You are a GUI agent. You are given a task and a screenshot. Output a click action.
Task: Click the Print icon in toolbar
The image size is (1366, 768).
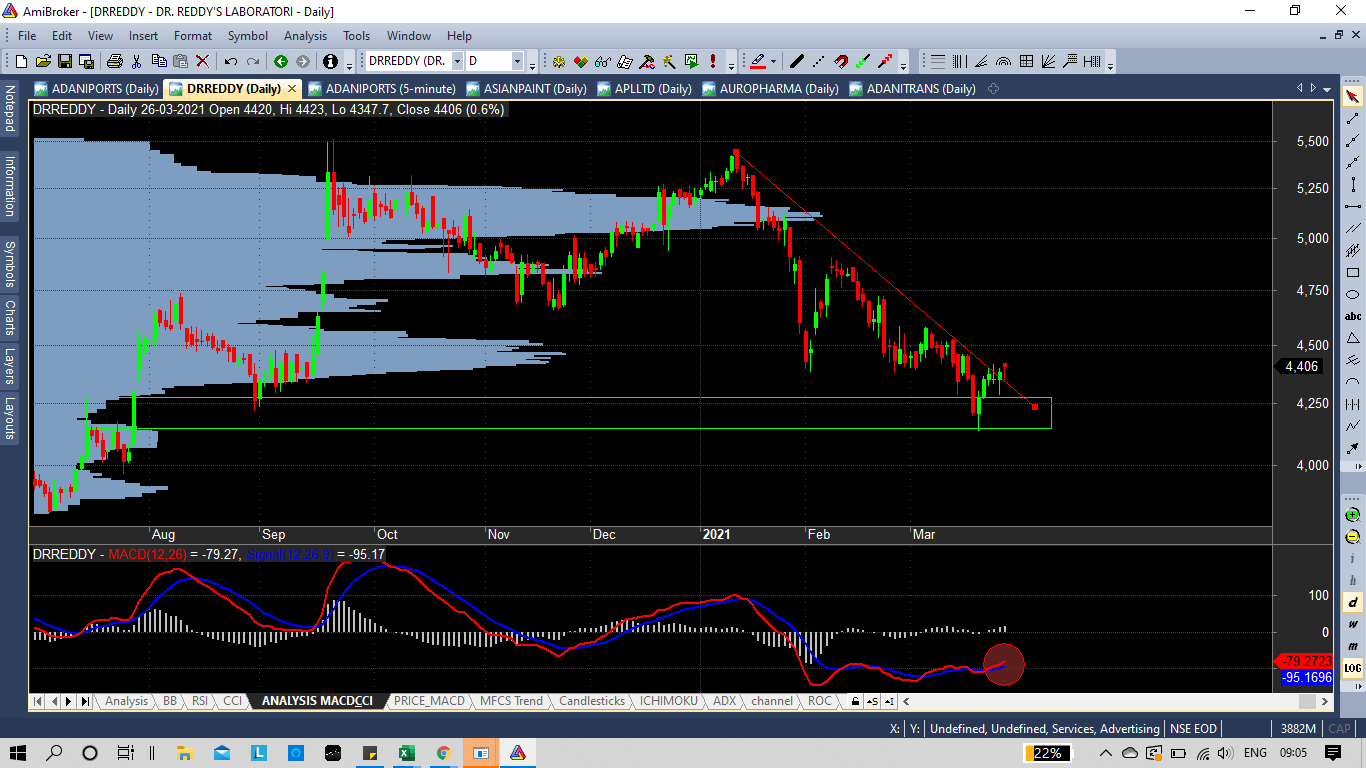[114, 61]
